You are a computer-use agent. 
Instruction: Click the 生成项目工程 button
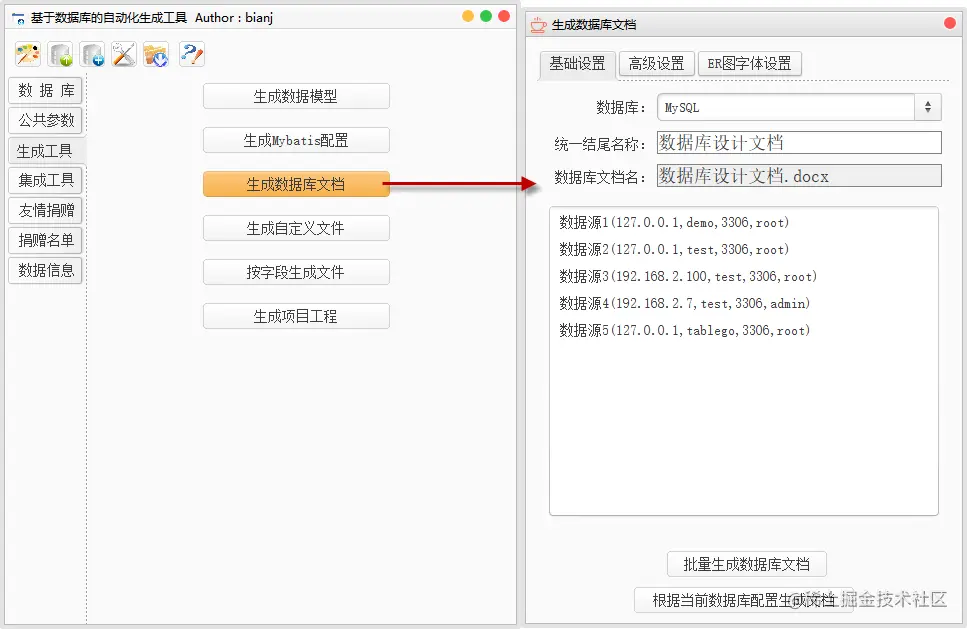pyautogui.click(x=296, y=316)
